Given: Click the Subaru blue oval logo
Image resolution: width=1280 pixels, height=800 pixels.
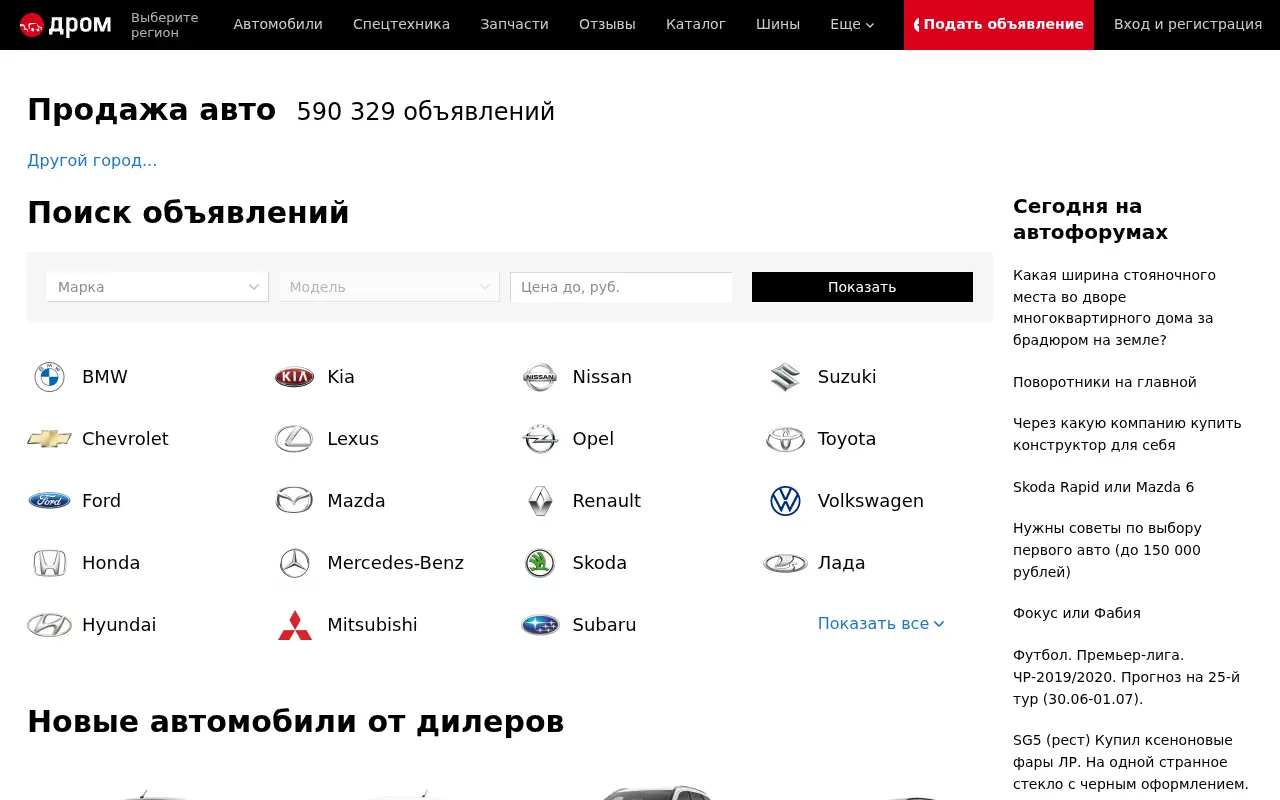Looking at the screenshot, I should pos(540,625).
